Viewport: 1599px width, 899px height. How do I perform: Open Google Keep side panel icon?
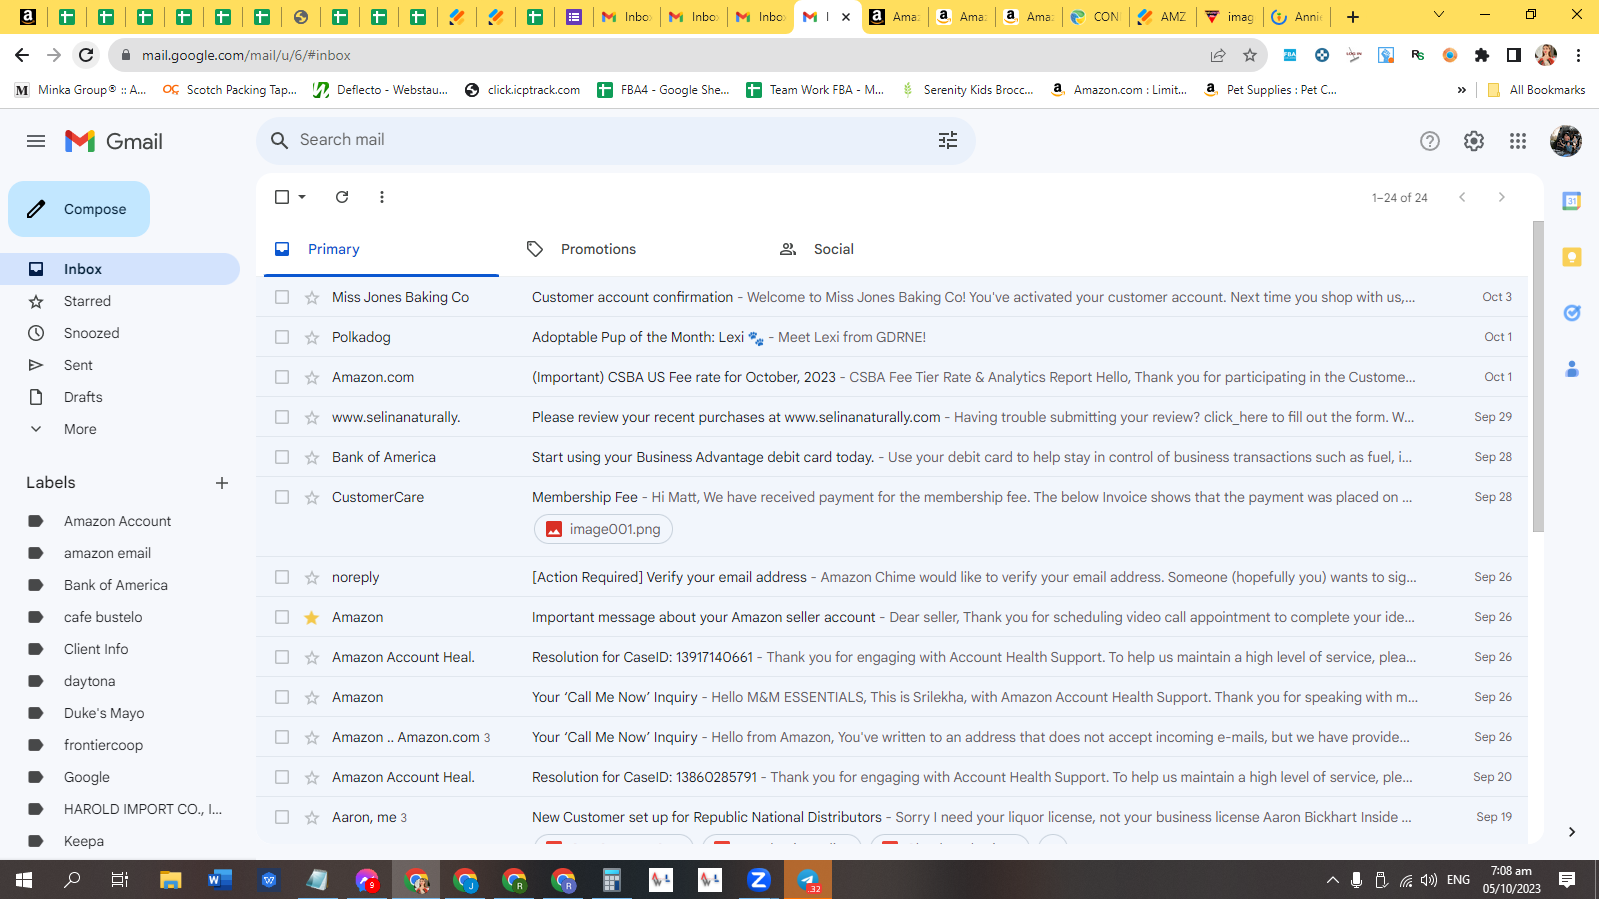click(1572, 257)
